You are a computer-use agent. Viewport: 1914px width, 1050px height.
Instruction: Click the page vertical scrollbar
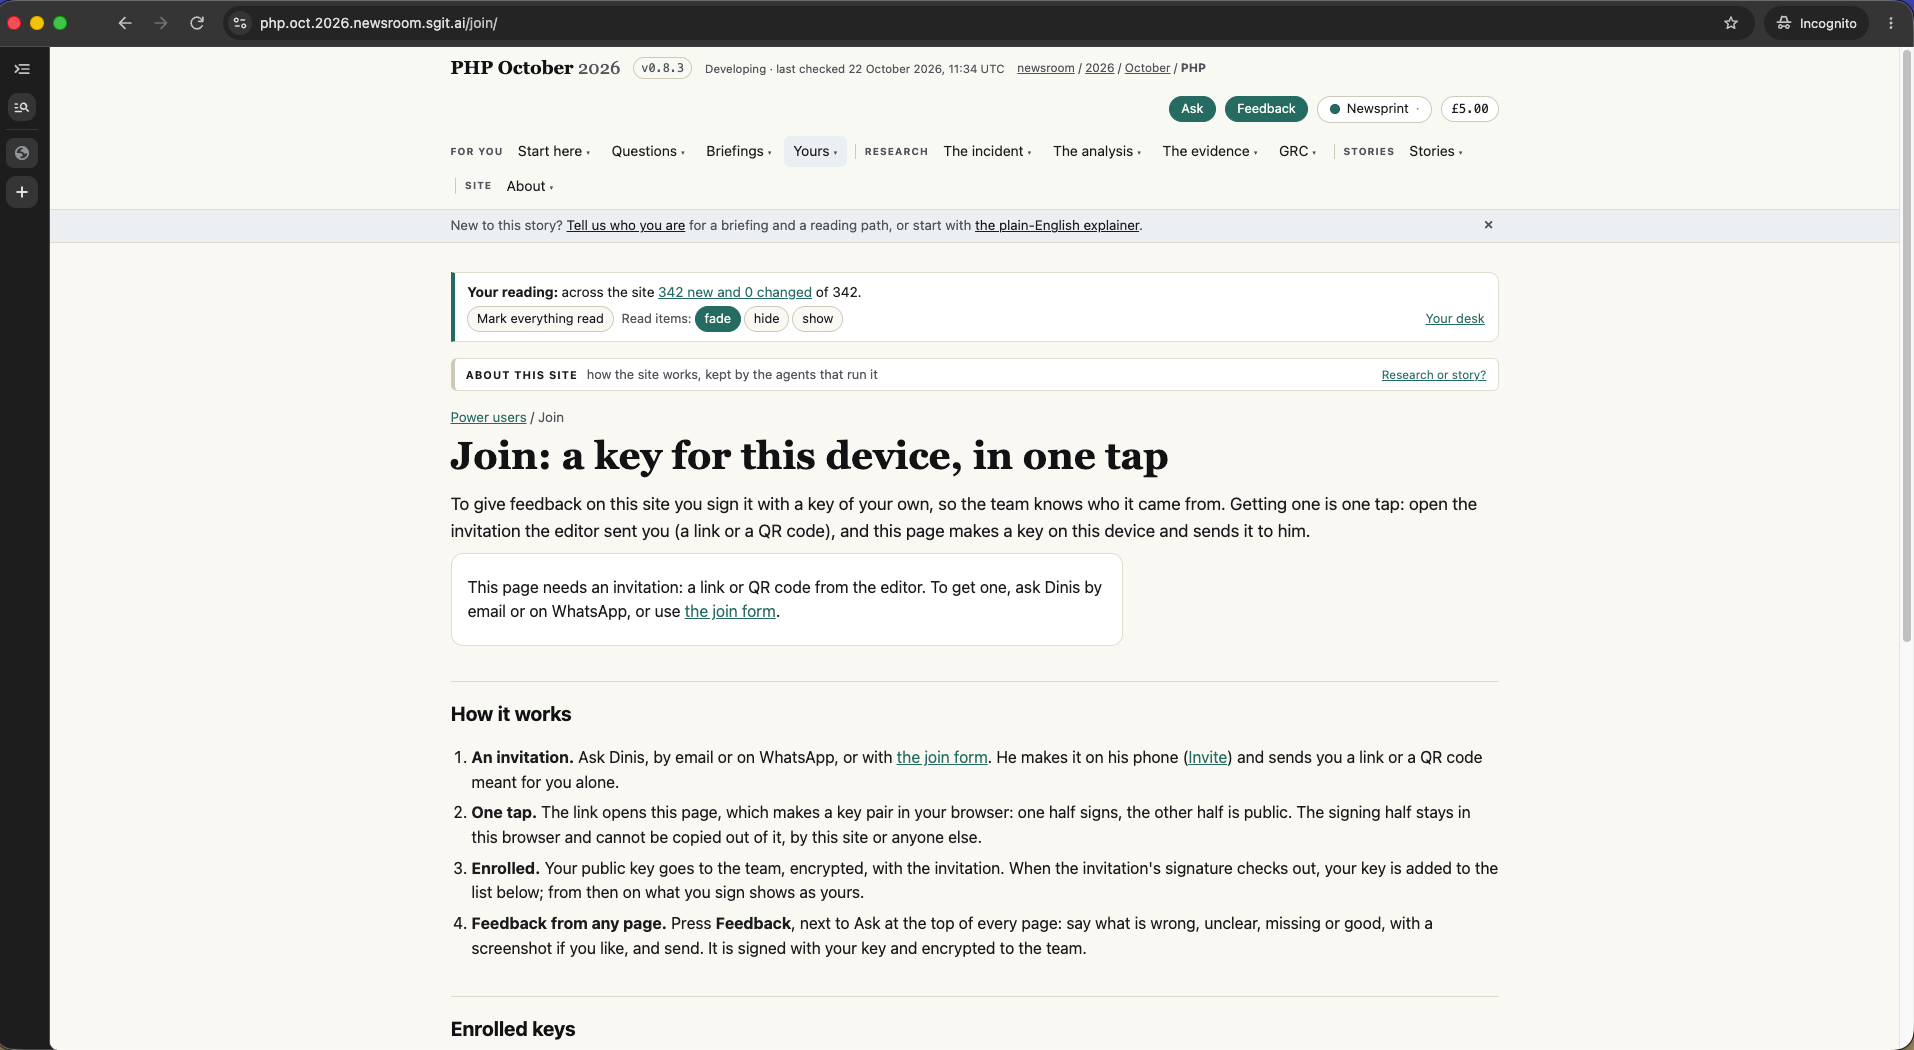1906,345
